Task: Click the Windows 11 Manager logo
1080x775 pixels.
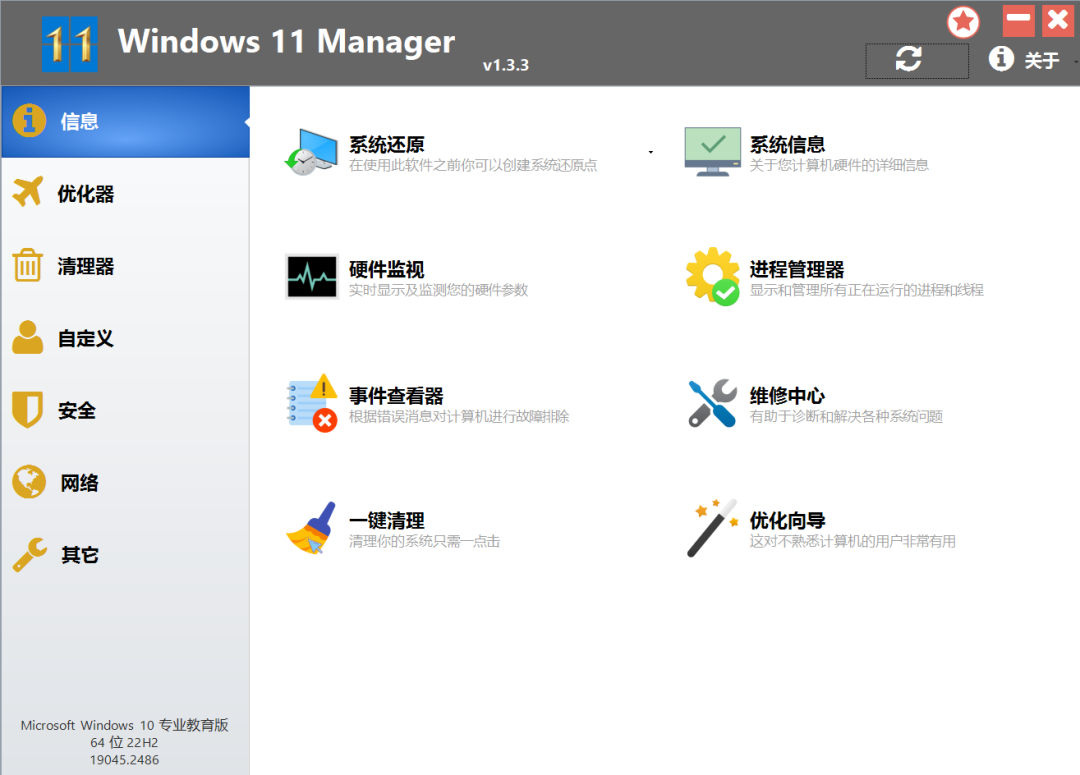Action: pos(70,44)
